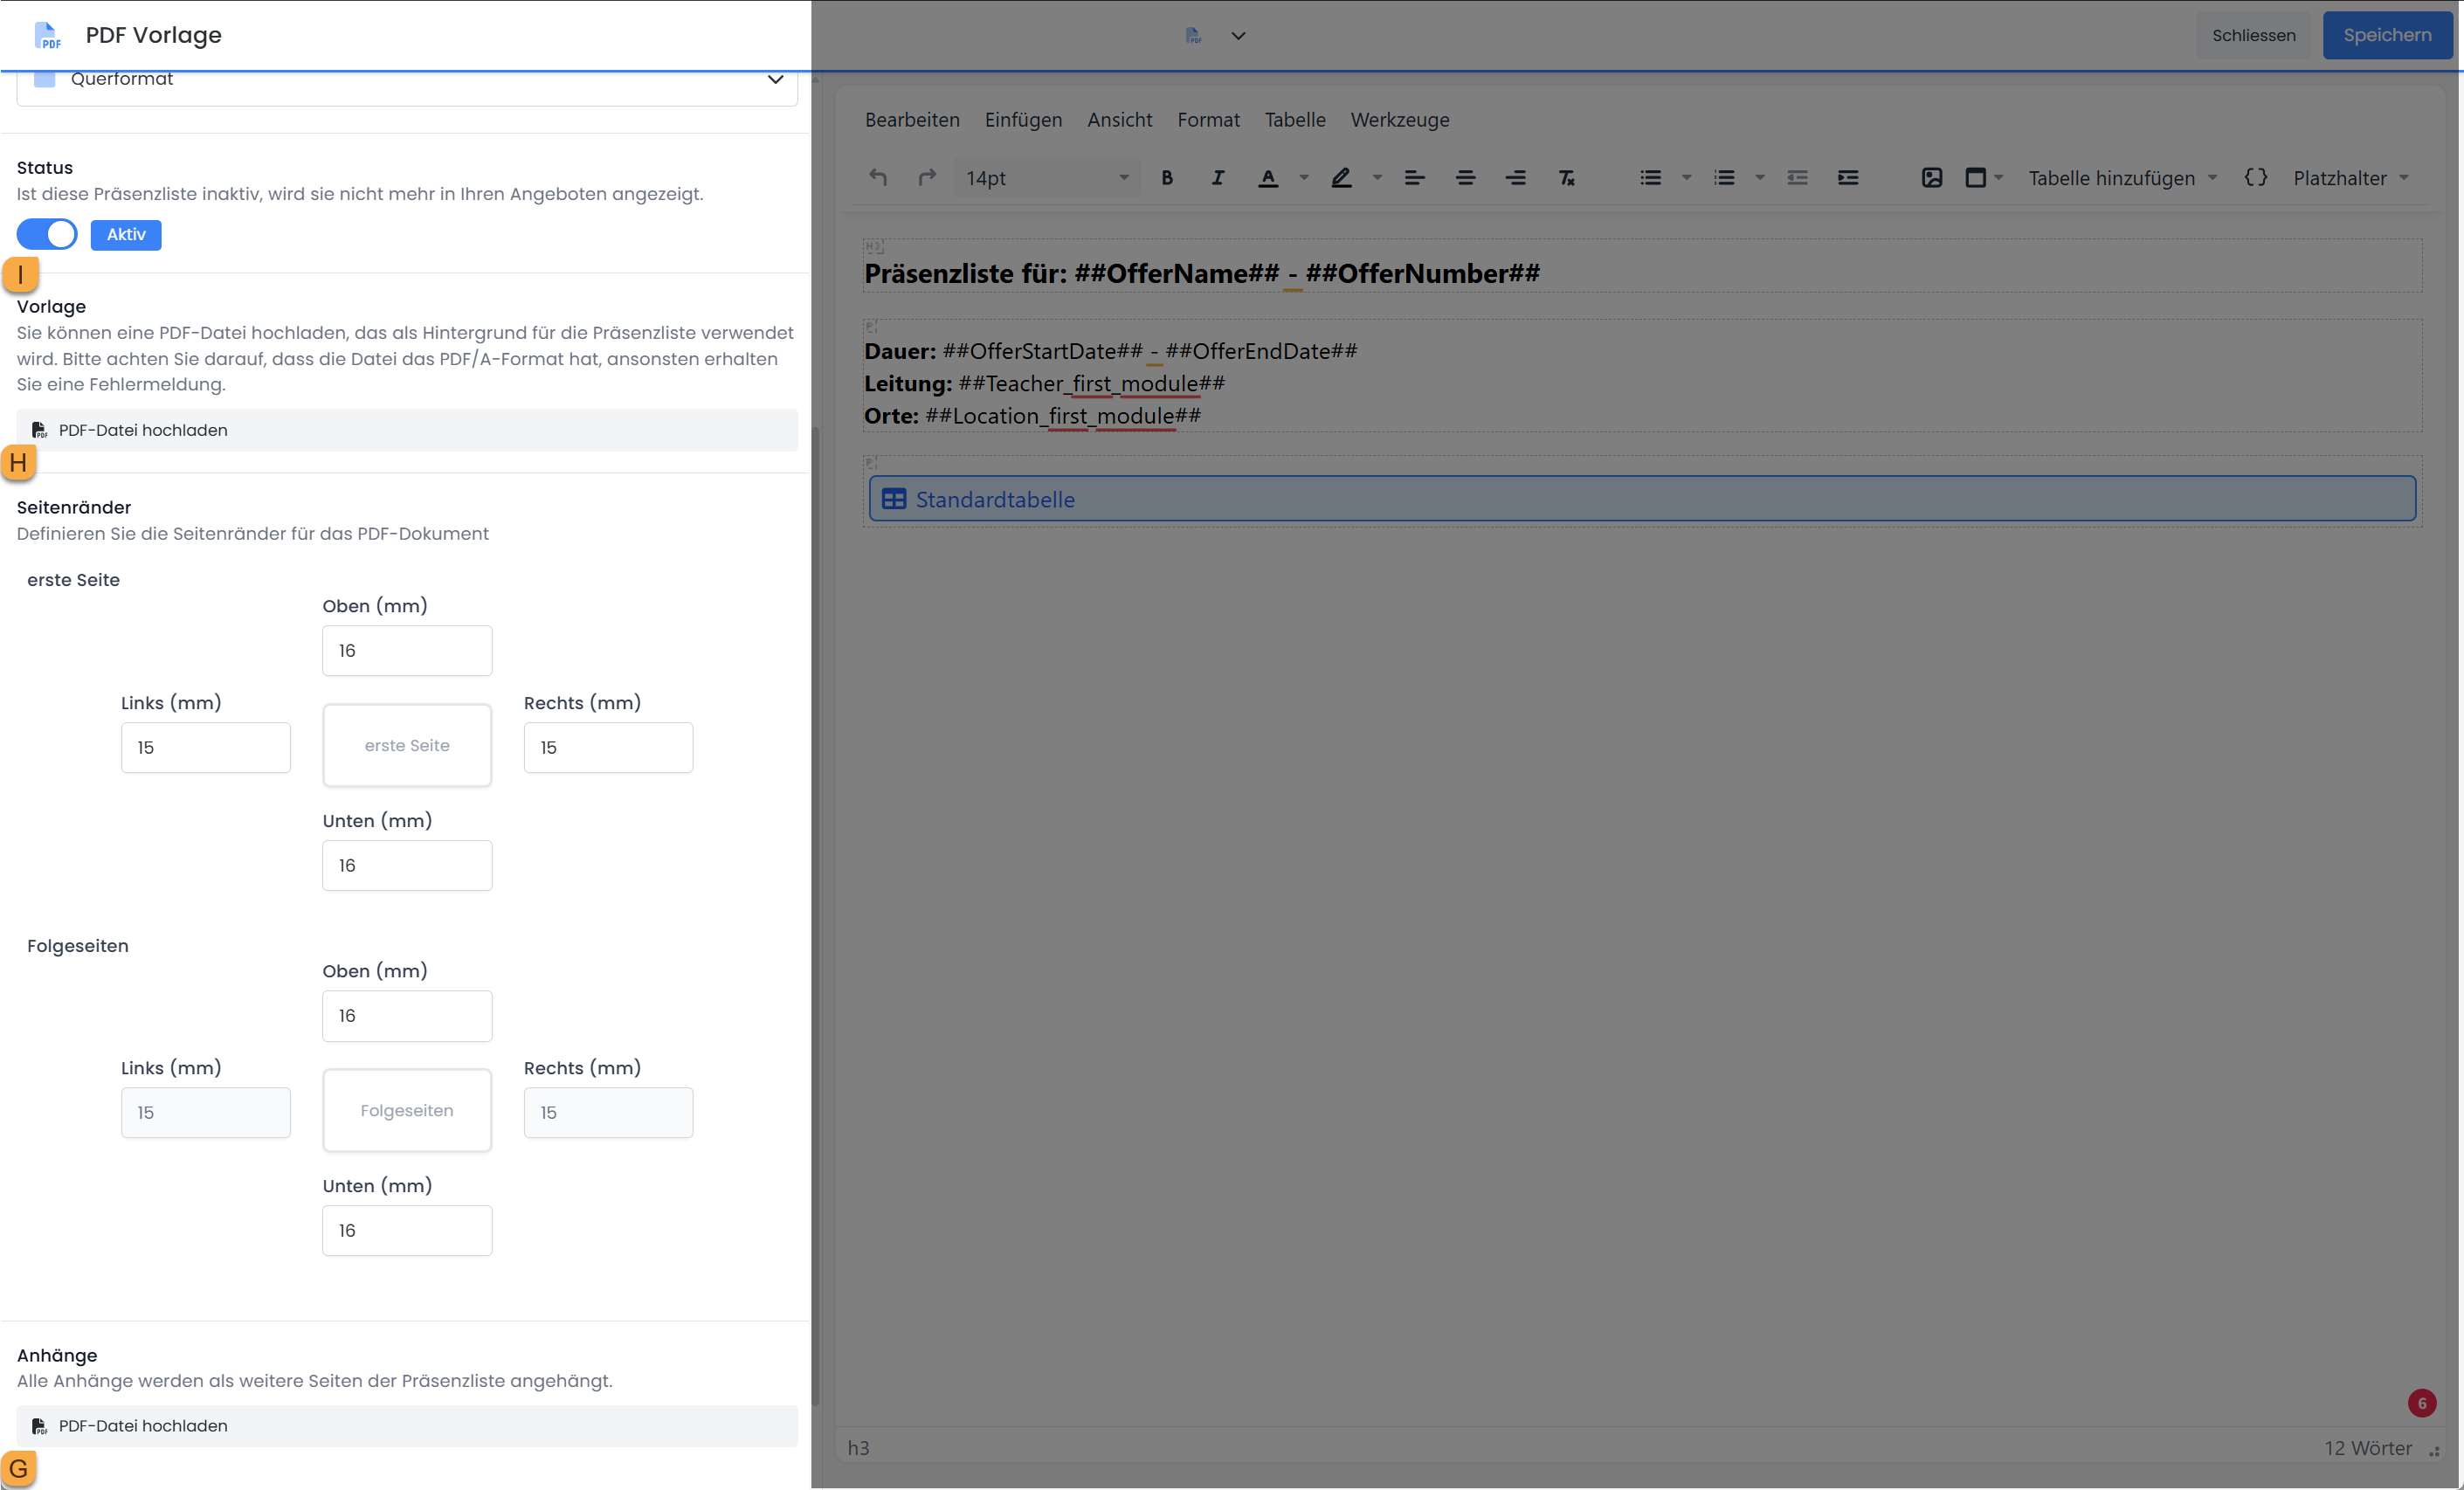Click the insert image icon
The image size is (2464, 1490).
tap(1931, 178)
